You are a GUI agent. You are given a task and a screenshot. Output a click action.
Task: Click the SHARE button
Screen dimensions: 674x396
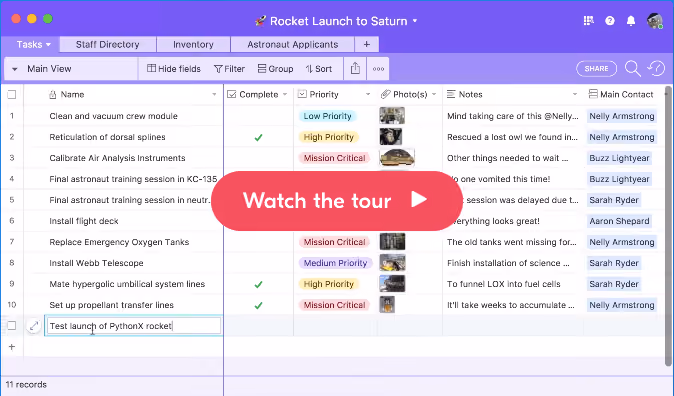pos(596,68)
